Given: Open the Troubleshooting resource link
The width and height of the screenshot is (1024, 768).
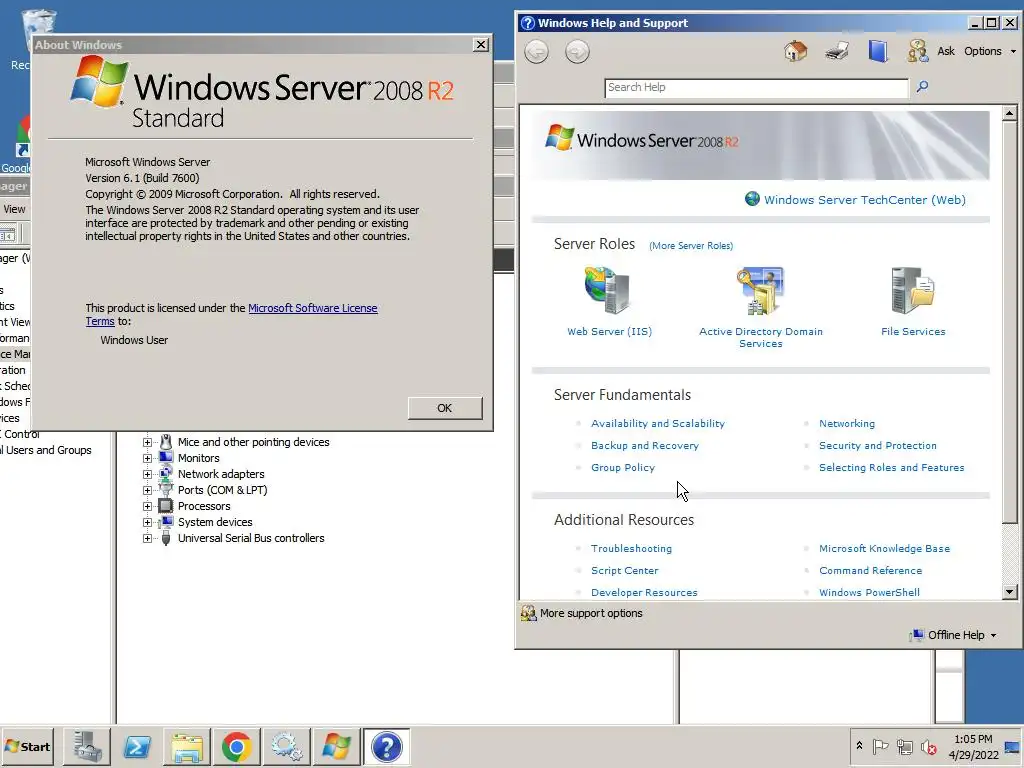Looking at the screenshot, I should tap(632, 549).
